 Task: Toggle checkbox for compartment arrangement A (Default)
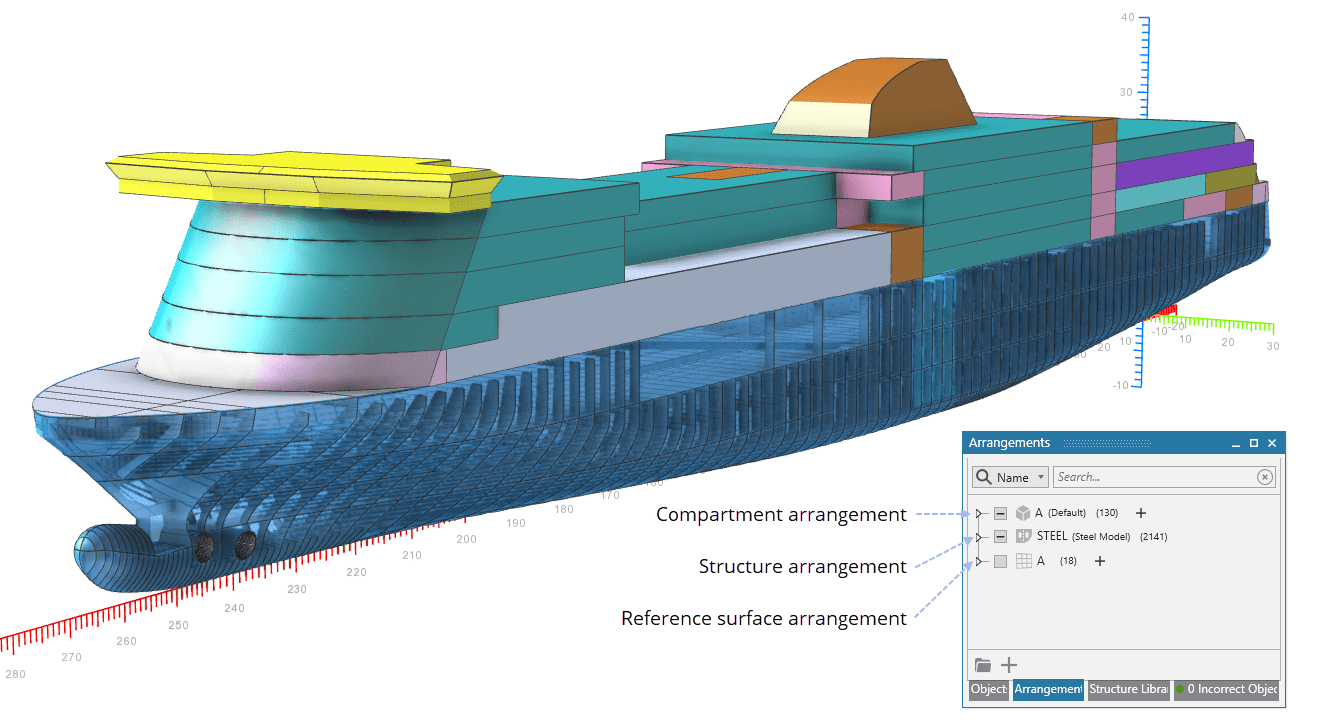(1000, 513)
